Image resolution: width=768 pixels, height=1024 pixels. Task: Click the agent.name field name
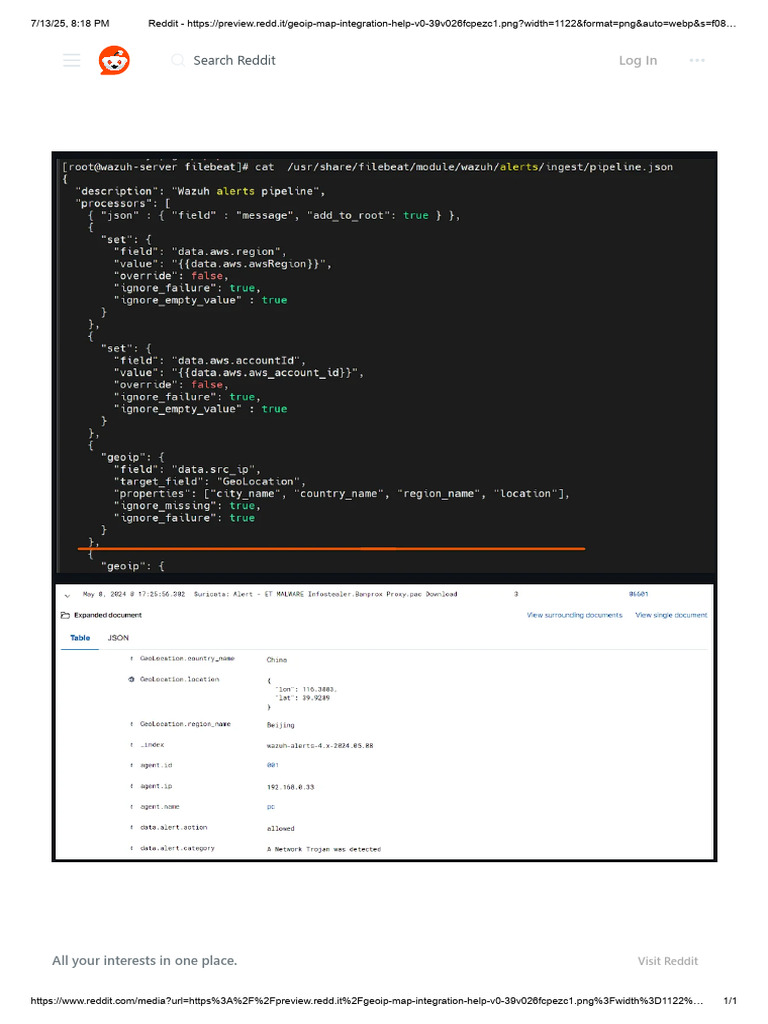coord(159,807)
